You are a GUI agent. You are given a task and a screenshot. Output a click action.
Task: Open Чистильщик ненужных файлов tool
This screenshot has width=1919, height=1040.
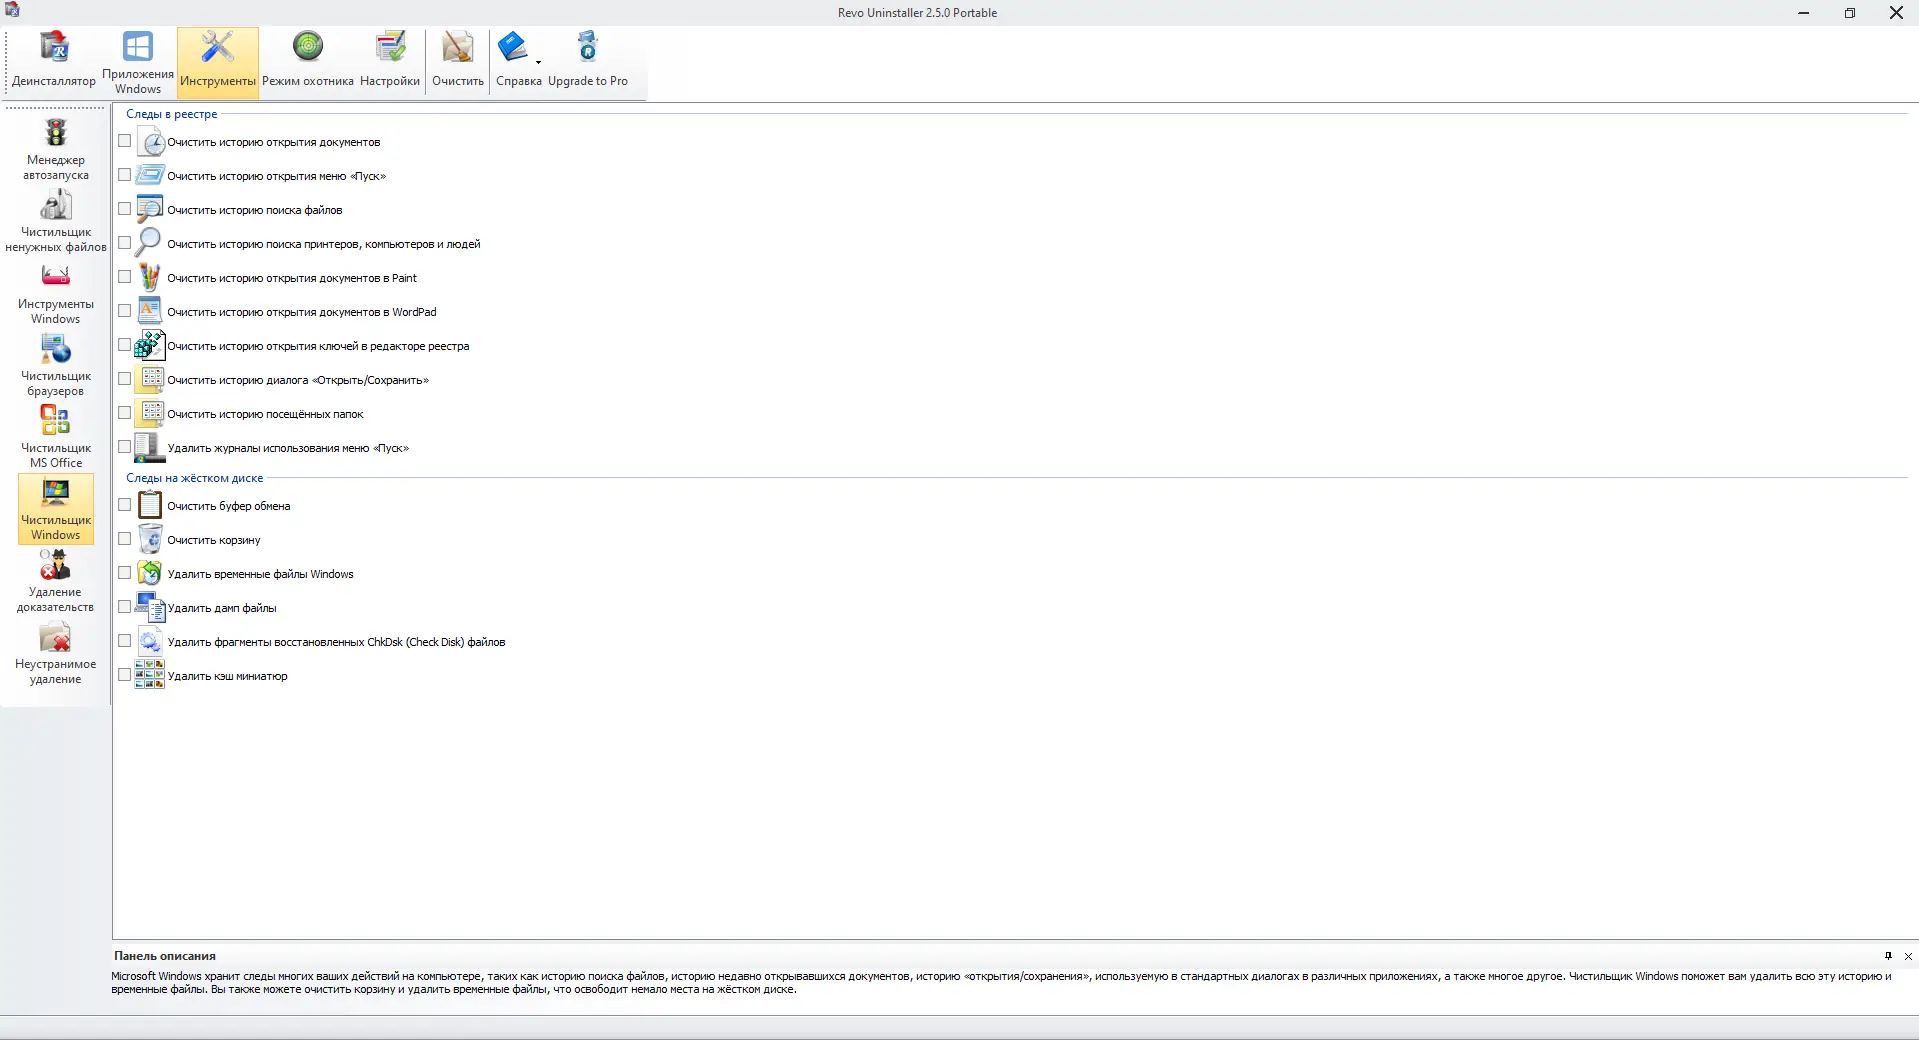click(x=56, y=222)
